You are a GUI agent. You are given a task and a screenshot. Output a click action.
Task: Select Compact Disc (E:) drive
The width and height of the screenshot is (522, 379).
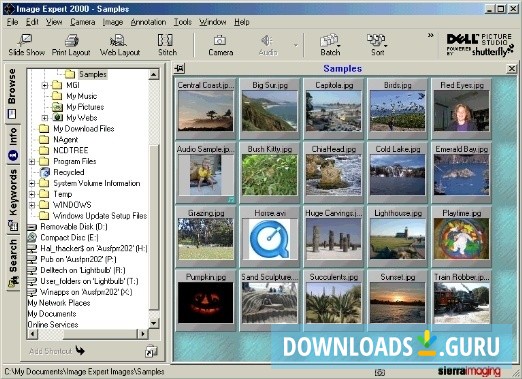pyautogui.click(x=69, y=238)
